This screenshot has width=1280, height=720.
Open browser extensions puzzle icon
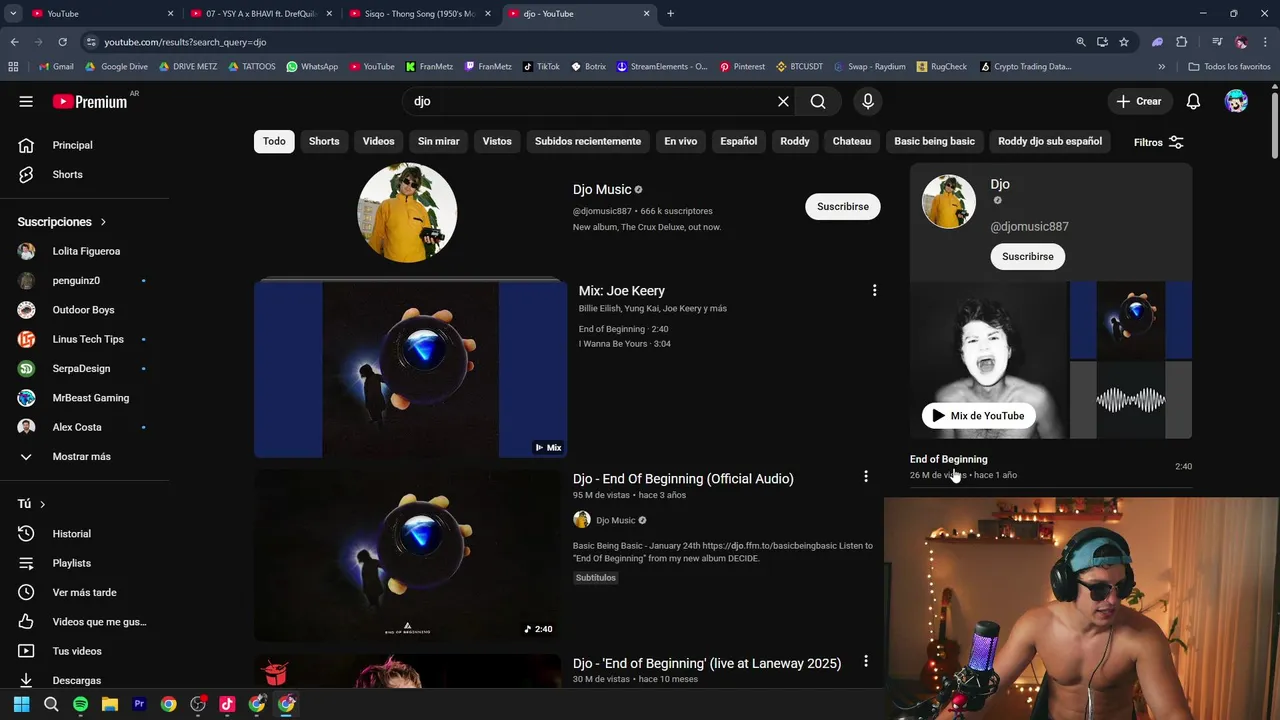pos(1181,42)
